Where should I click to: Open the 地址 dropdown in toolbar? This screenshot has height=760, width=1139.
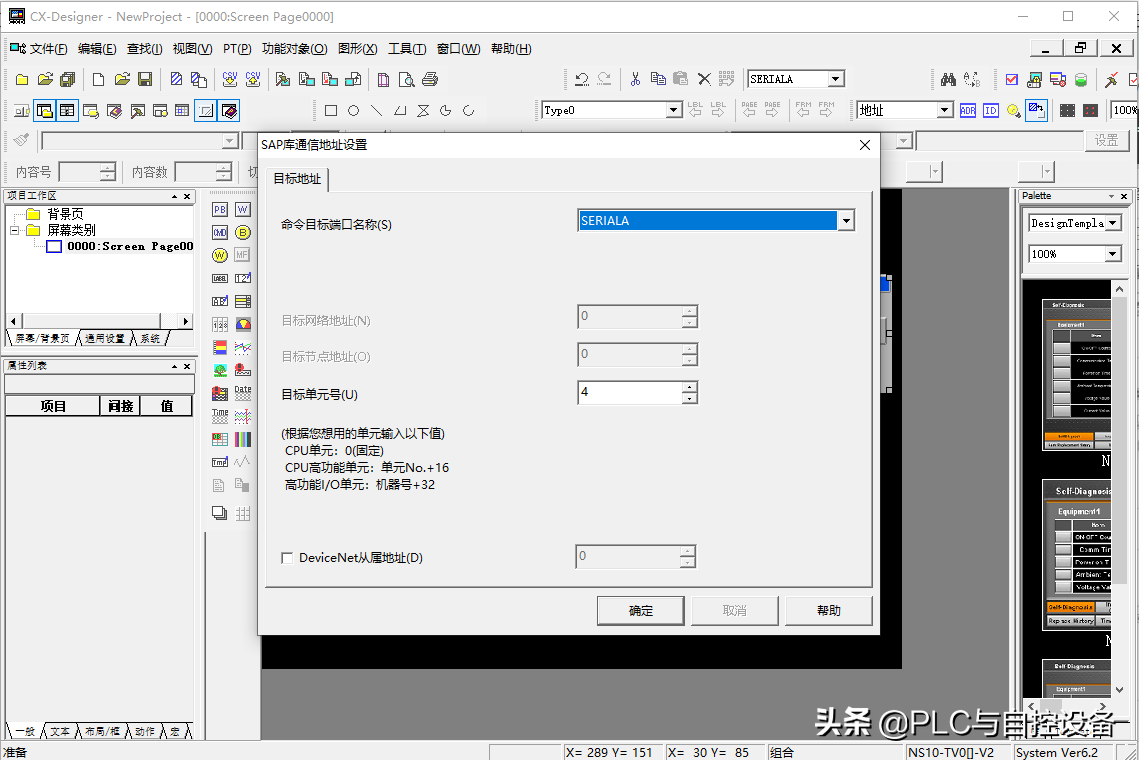click(944, 110)
